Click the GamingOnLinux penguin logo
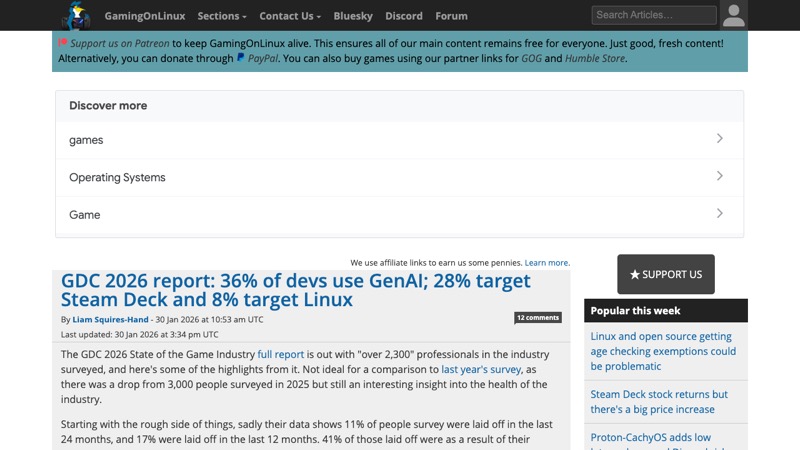Image resolution: width=800 pixels, height=450 pixels. pyautogui.click(x=76, y=15)
